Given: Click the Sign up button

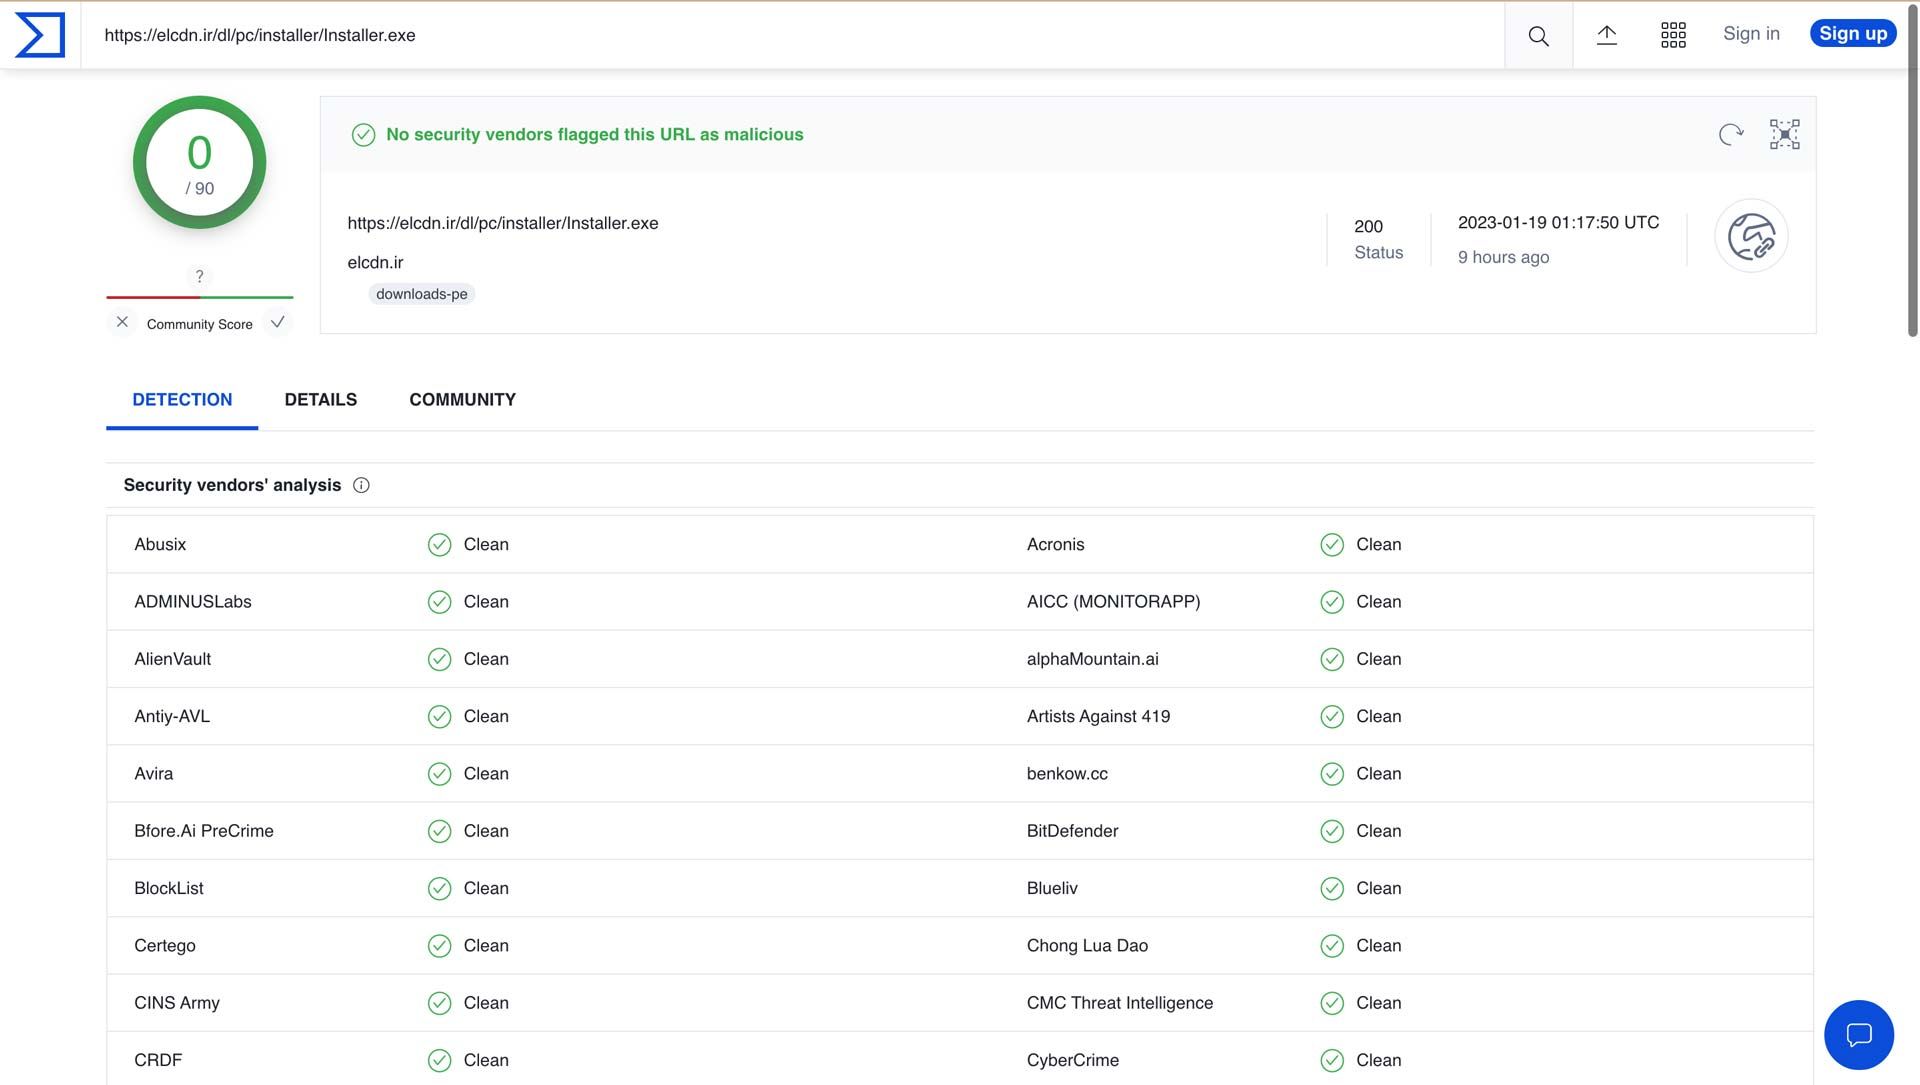Looking at the screenshot, I should point(1853,33).
